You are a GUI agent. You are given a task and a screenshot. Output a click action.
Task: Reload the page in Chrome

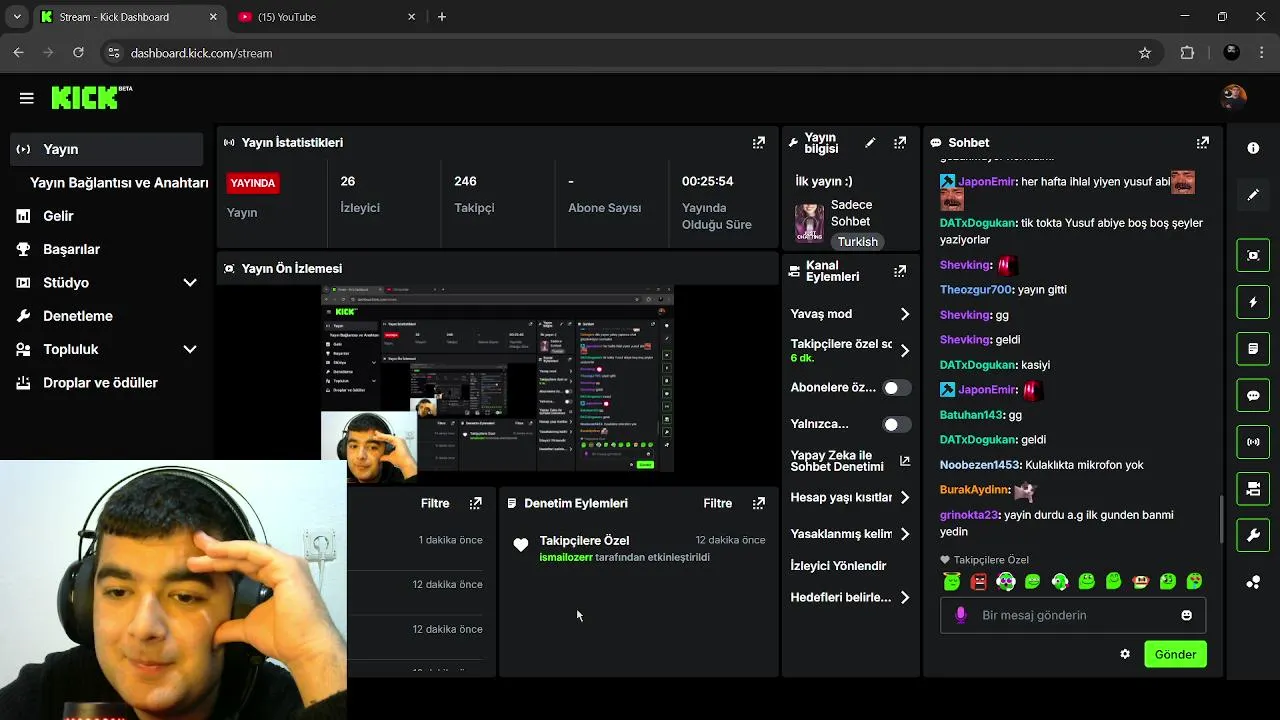[x=79, y=53]
